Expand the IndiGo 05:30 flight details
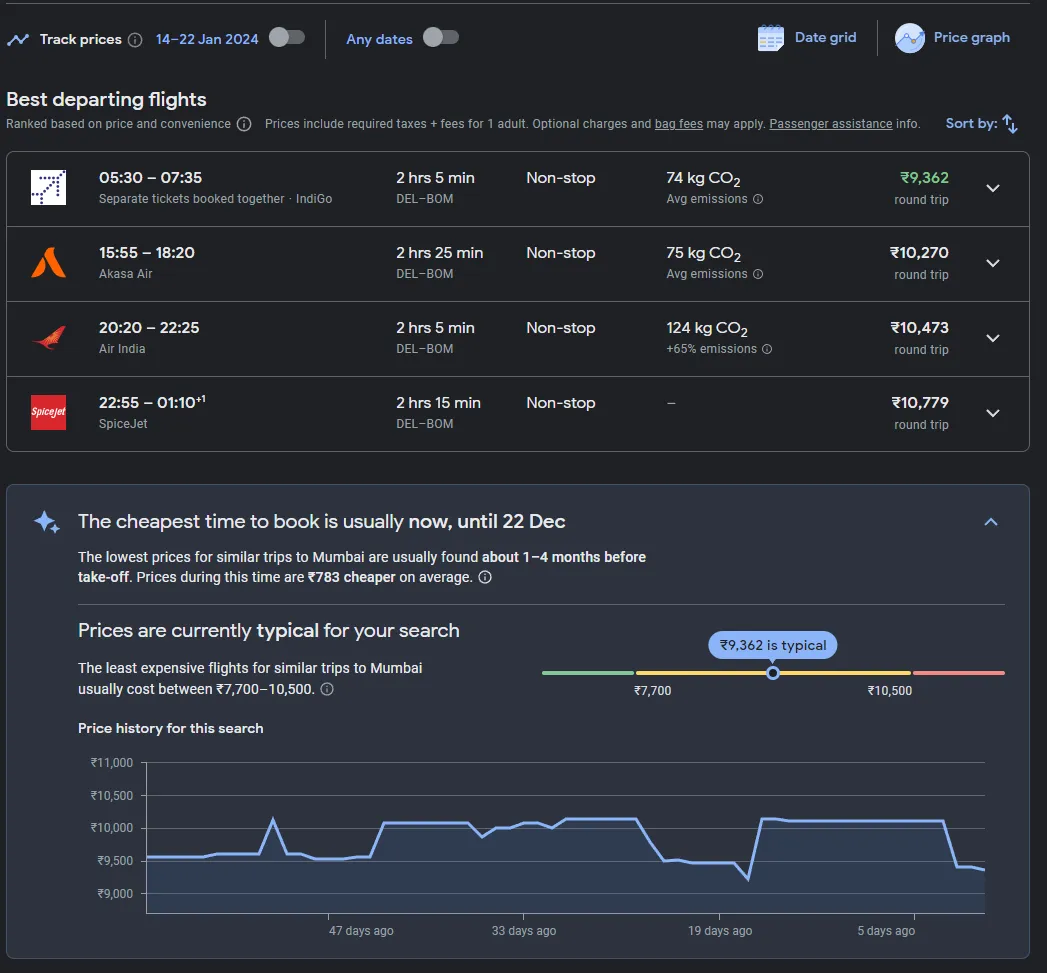Image resolution: width=1047 pixels, height=973 pixels. pos(993,188)
